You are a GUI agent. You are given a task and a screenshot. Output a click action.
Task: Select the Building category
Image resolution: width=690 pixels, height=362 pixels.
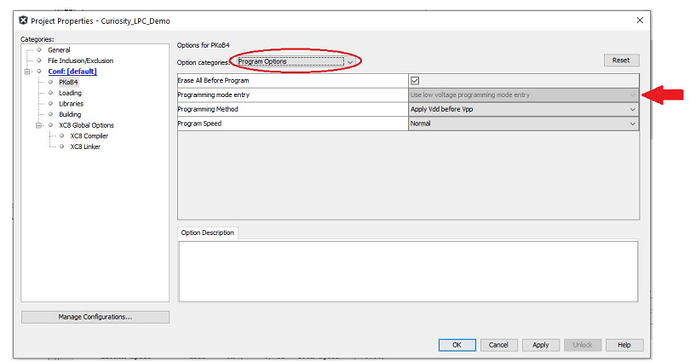pyautogui.click(x=70, y=114)
